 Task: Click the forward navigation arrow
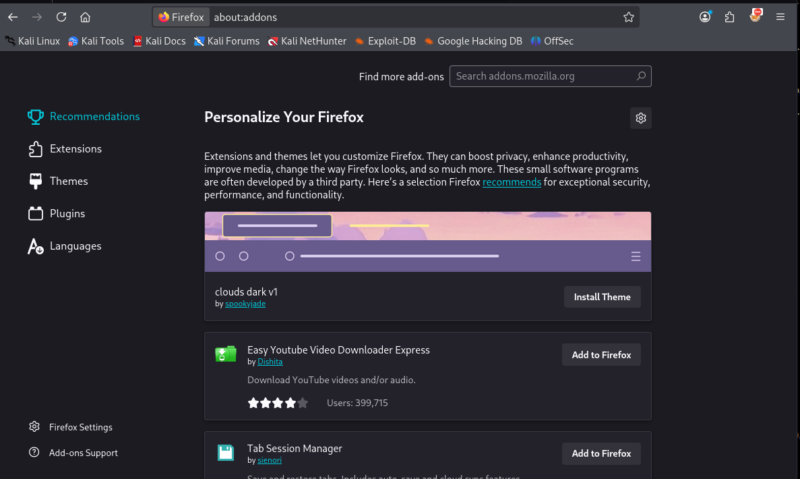click(37, 17)
